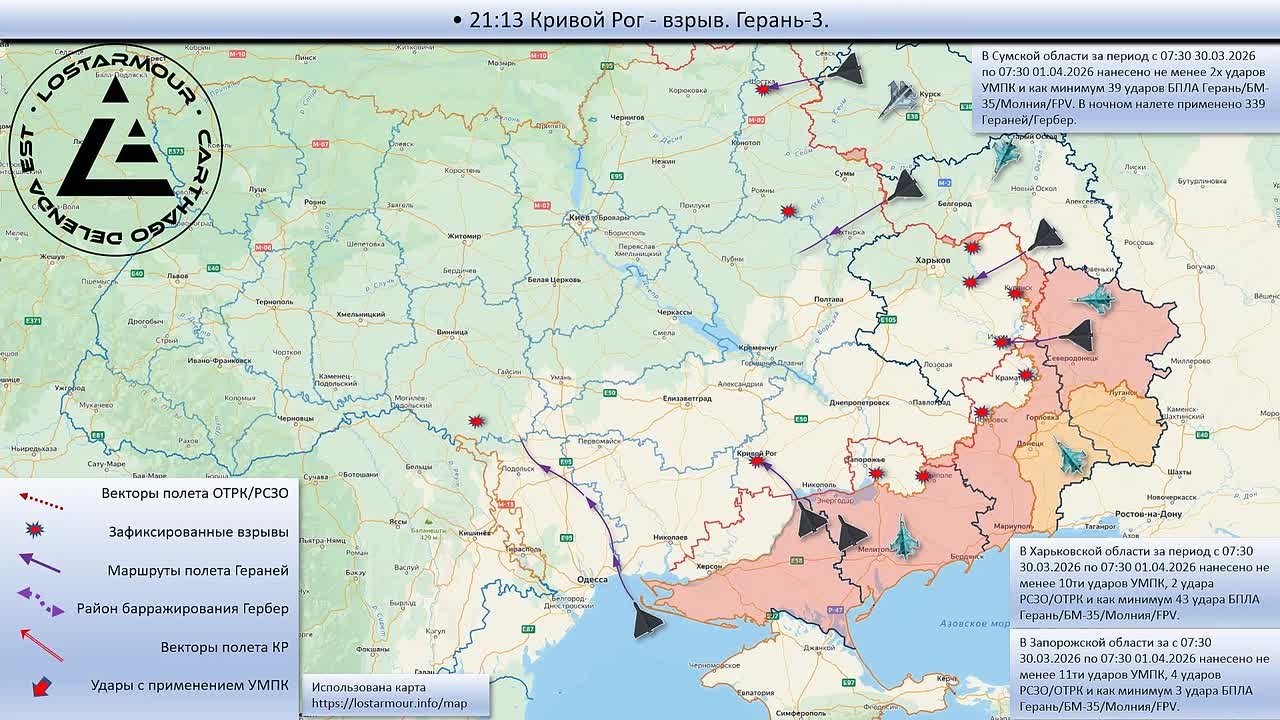1280x720 pixels.
Task: Click the gray fighter jet near Курск
Action: [898, 98]
